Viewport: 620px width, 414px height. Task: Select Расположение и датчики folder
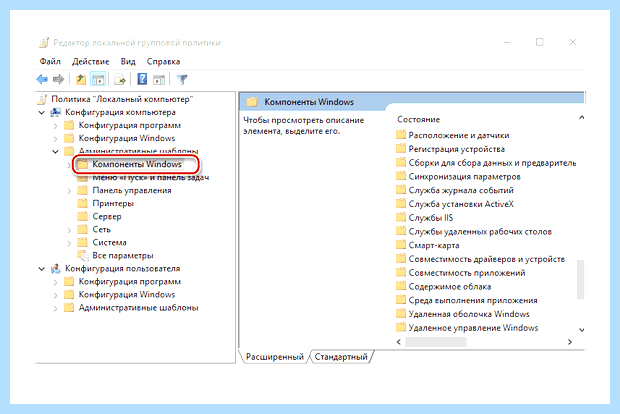pyautogui.click(x=459, y=135)
